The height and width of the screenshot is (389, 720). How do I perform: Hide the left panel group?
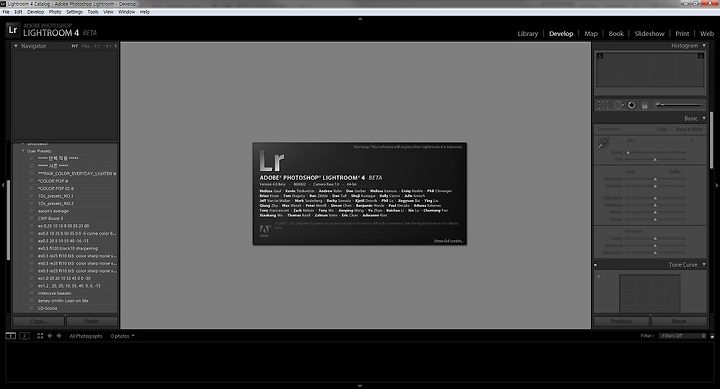3,185
